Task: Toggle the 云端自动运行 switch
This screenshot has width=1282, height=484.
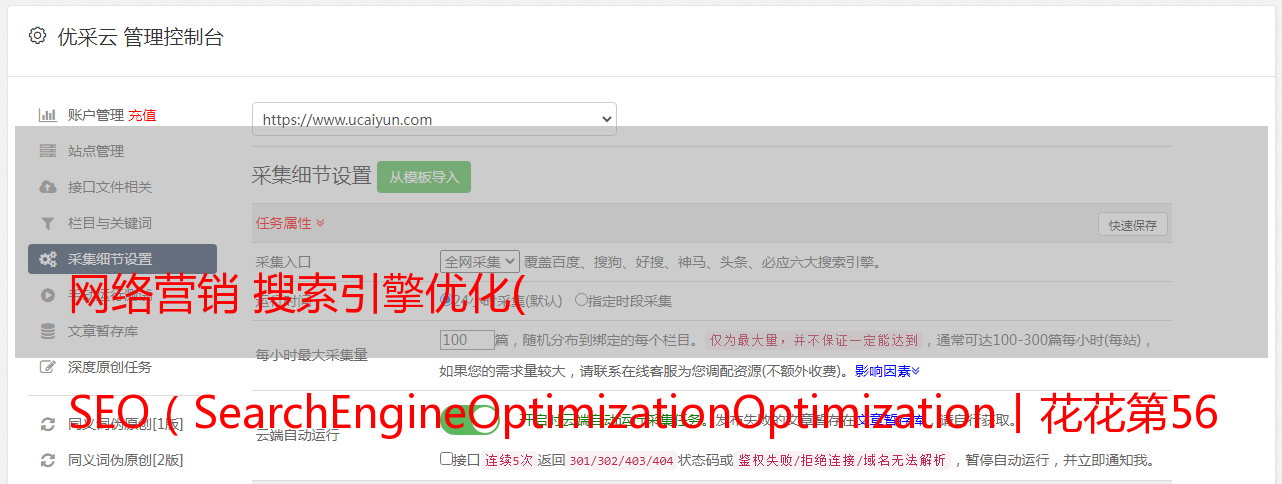Action: pos(470,418)
